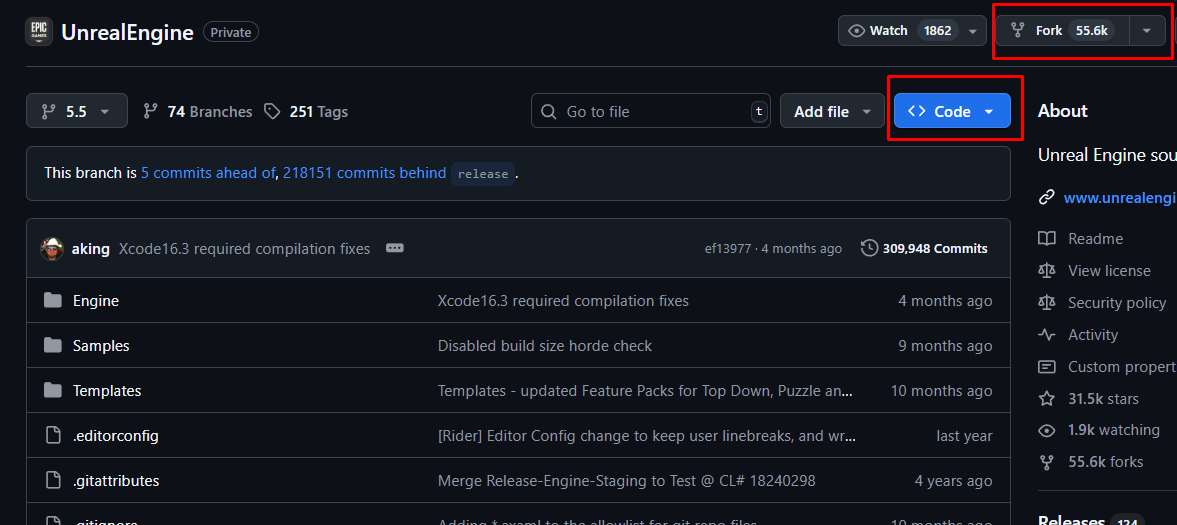This screenshot has height=525, width=1177.
Task: Open the .gitattributes file
Action: tap(116, 481)
